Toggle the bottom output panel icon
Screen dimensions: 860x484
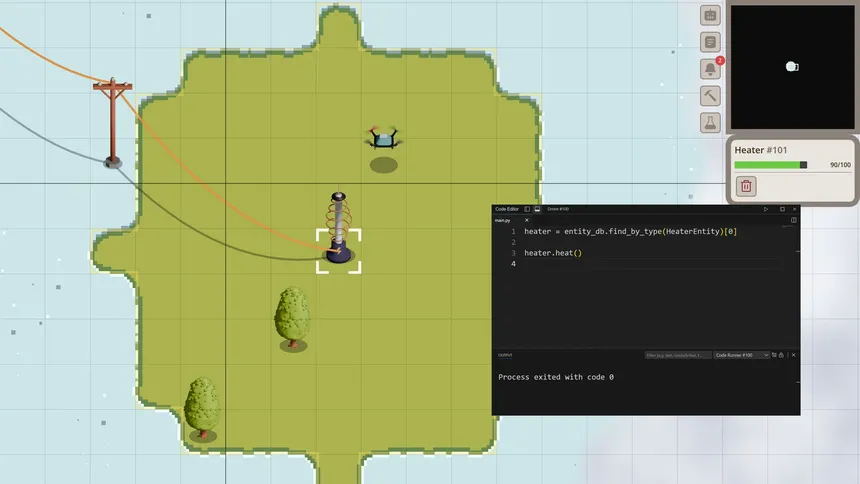(x=538, y=209)
